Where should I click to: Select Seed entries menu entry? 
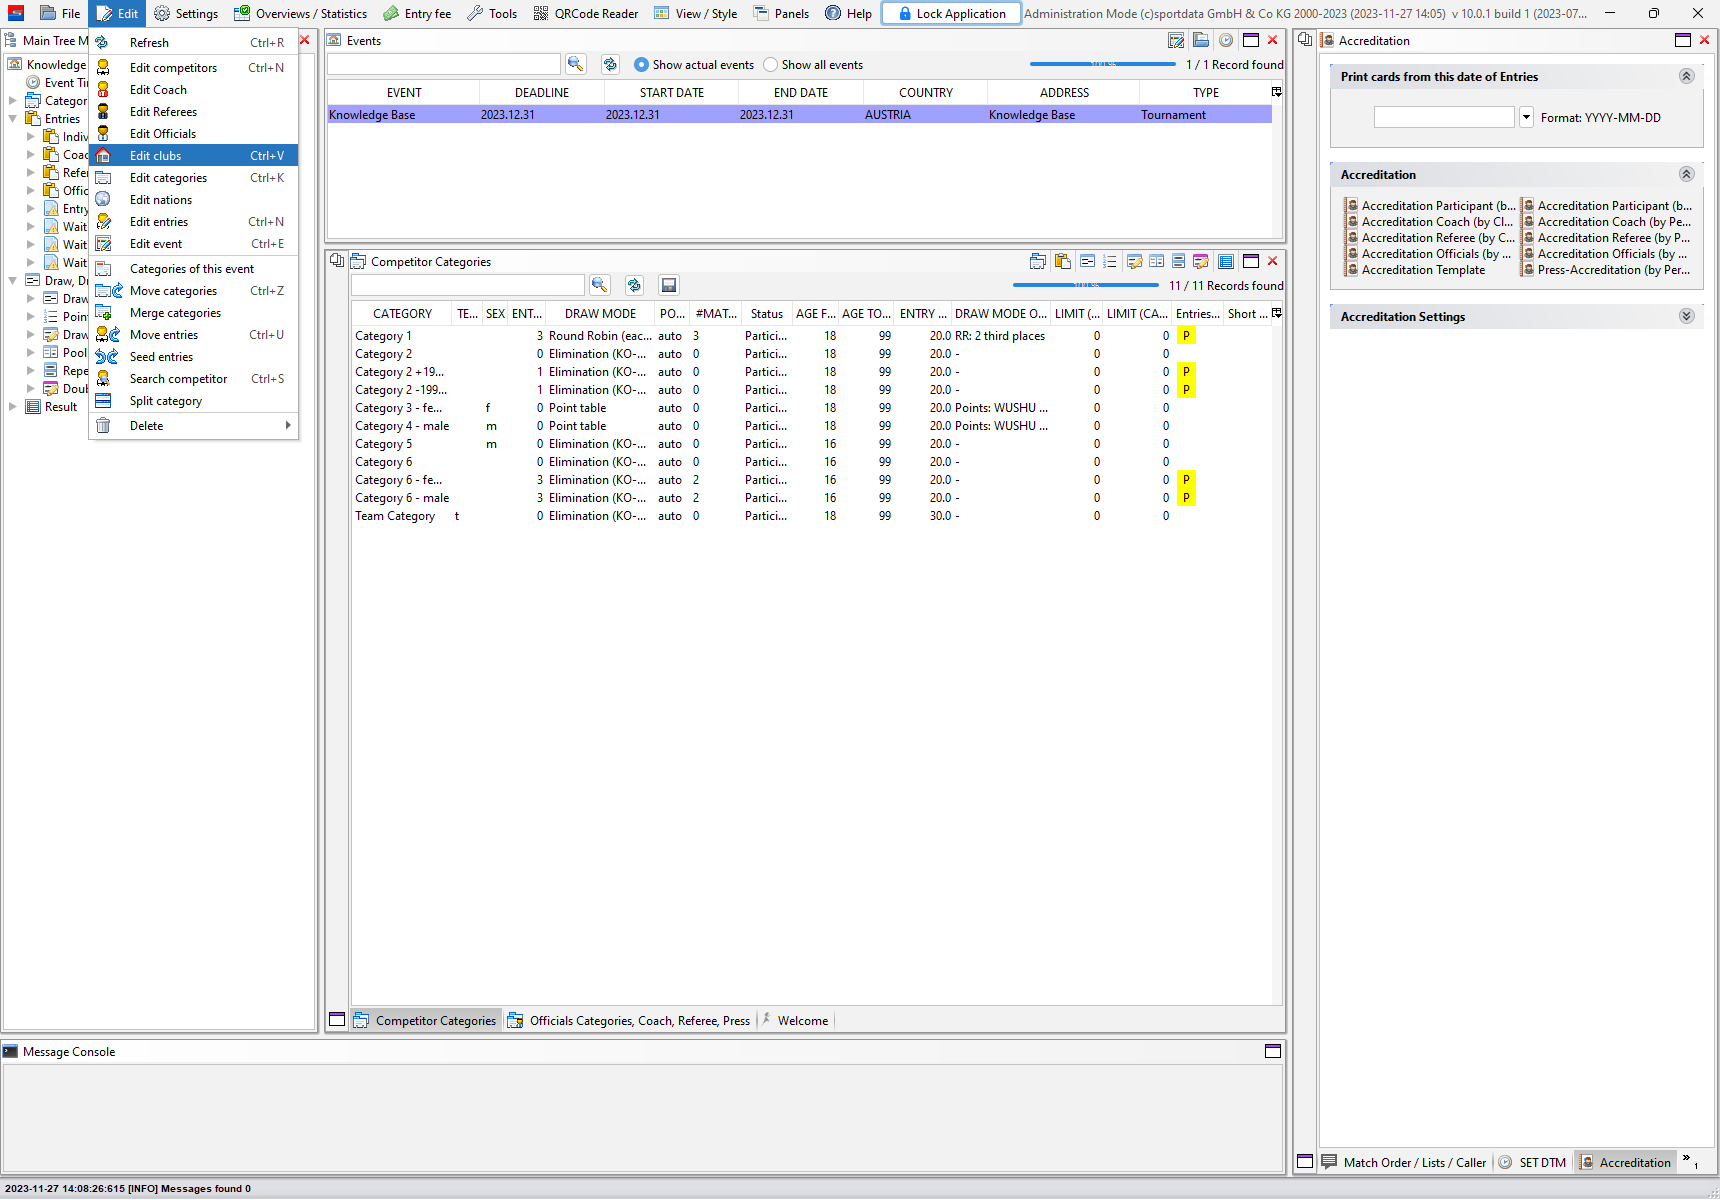click(193, 357)
